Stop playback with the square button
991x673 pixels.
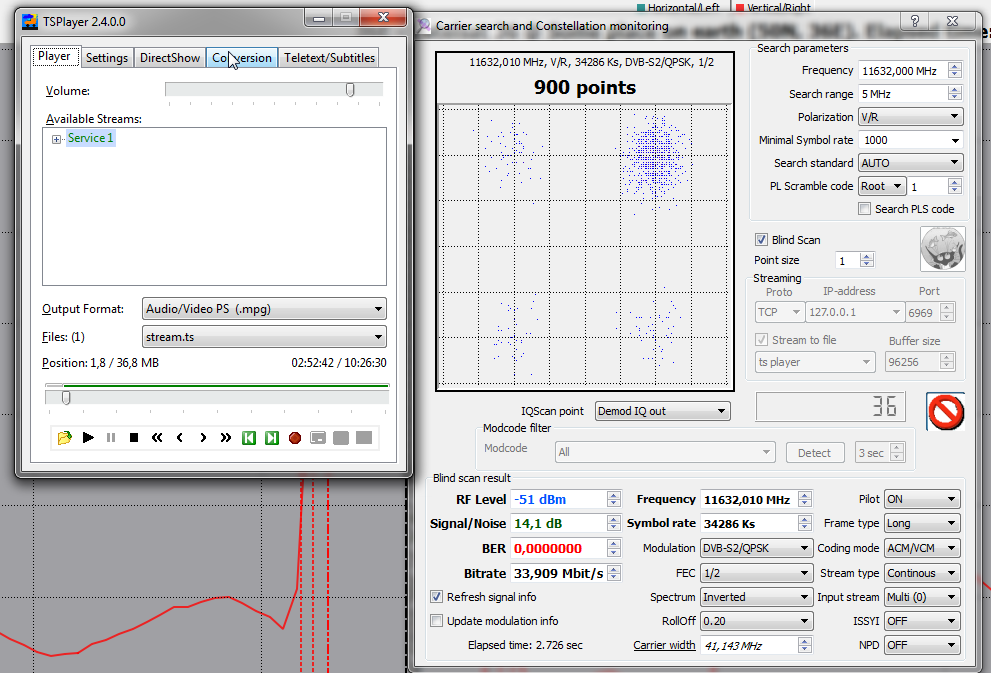134,437
